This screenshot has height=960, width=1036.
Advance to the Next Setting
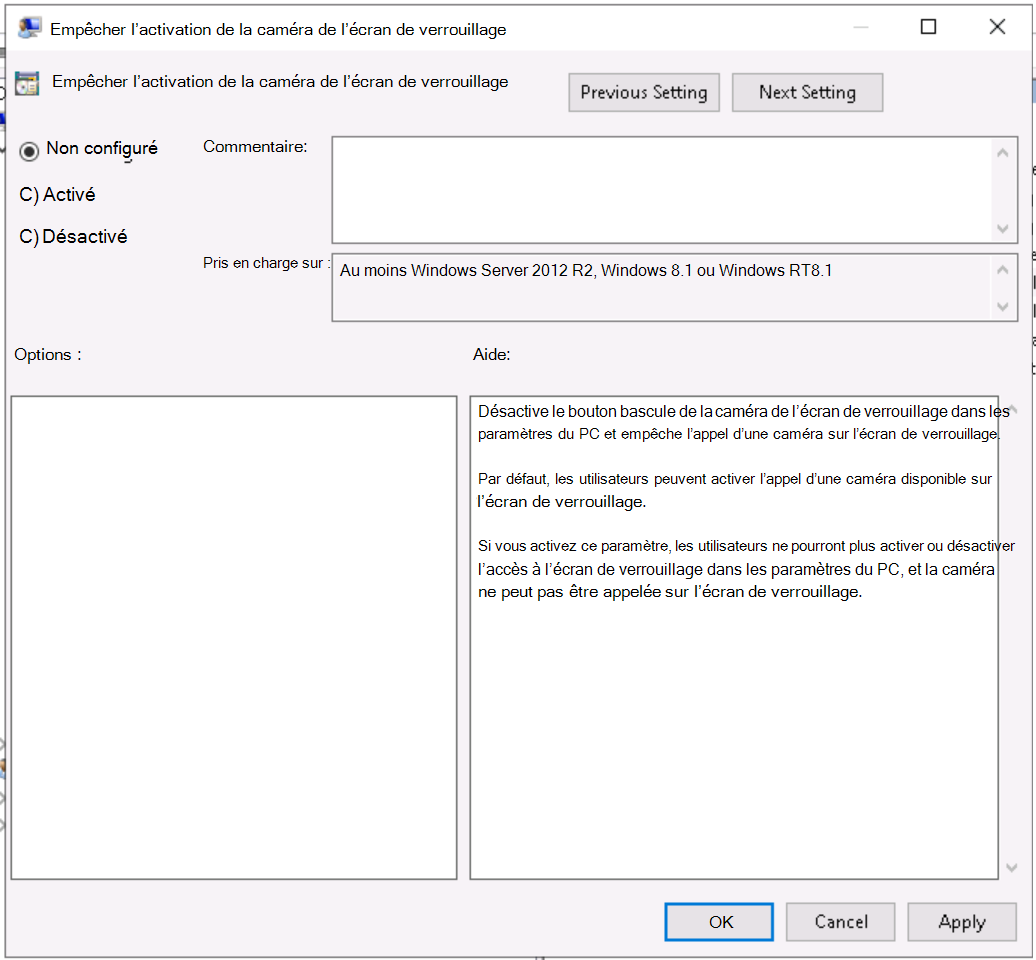(x=807, y=92)
